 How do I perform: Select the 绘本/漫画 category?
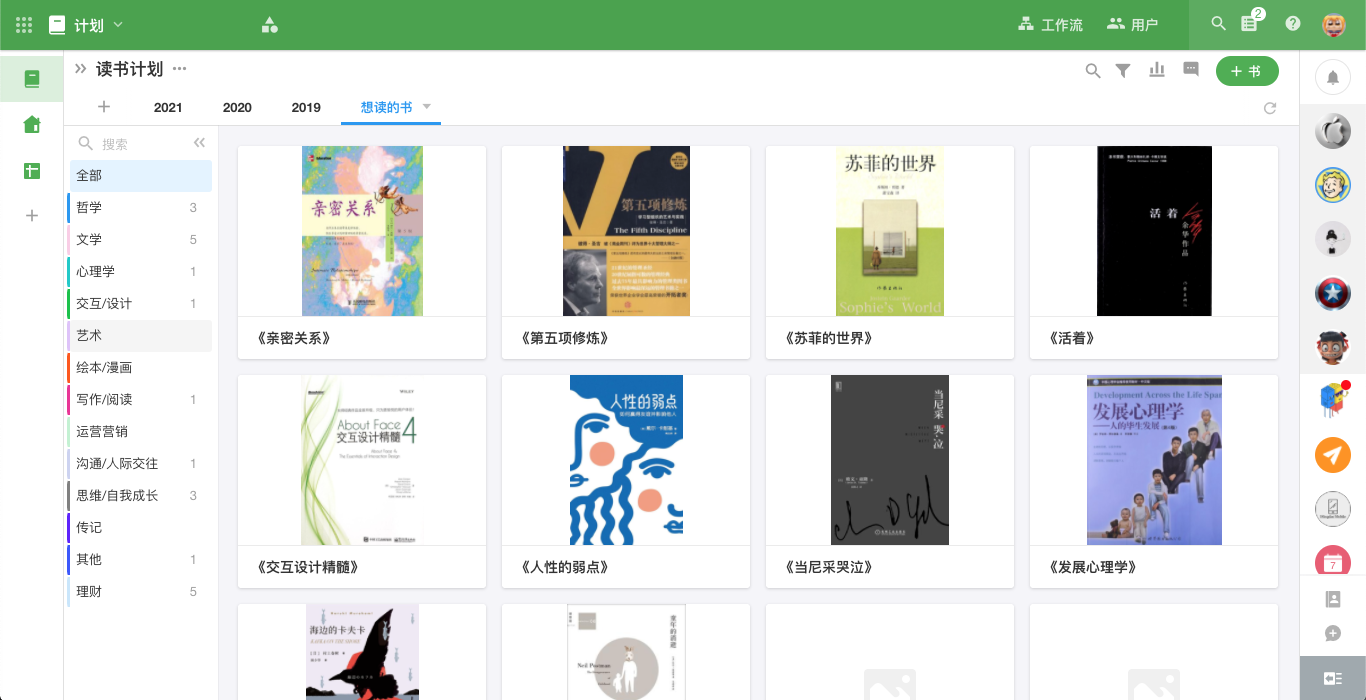(140, 368)
